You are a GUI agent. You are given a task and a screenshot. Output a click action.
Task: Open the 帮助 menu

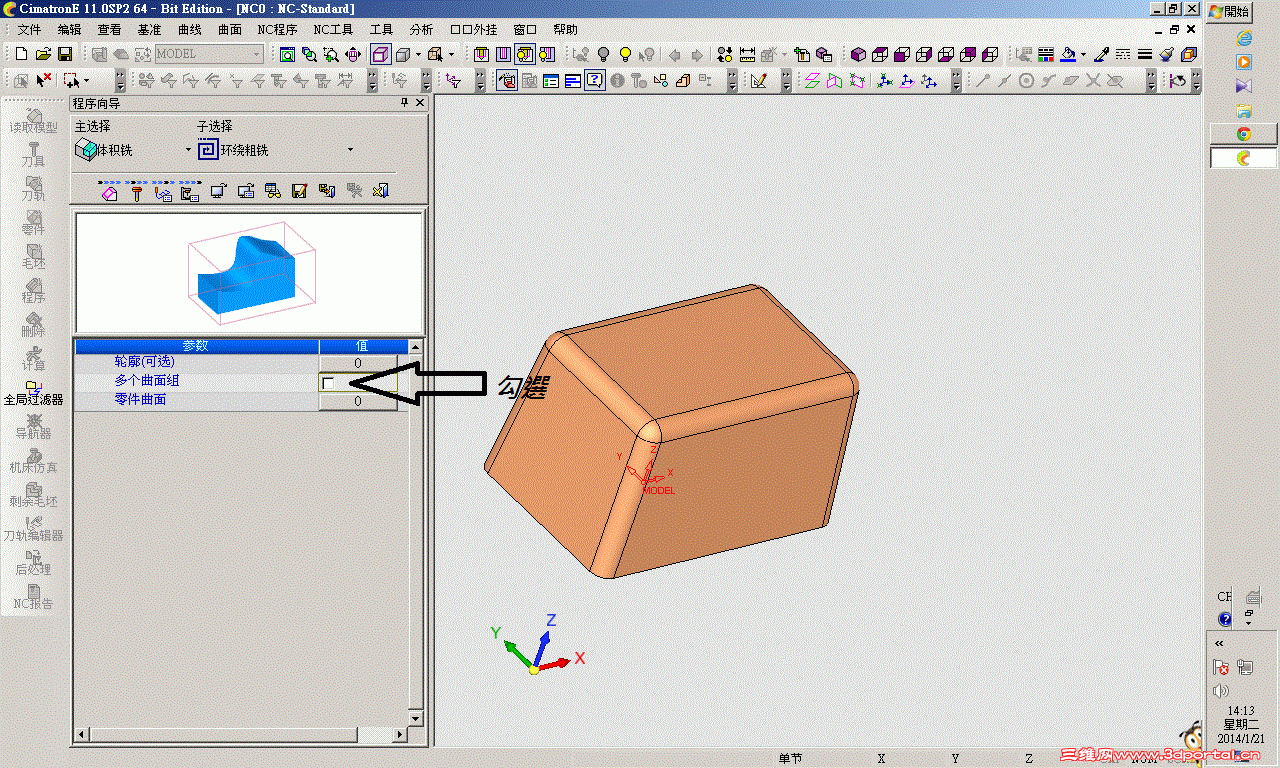click(x=566, y=30)
